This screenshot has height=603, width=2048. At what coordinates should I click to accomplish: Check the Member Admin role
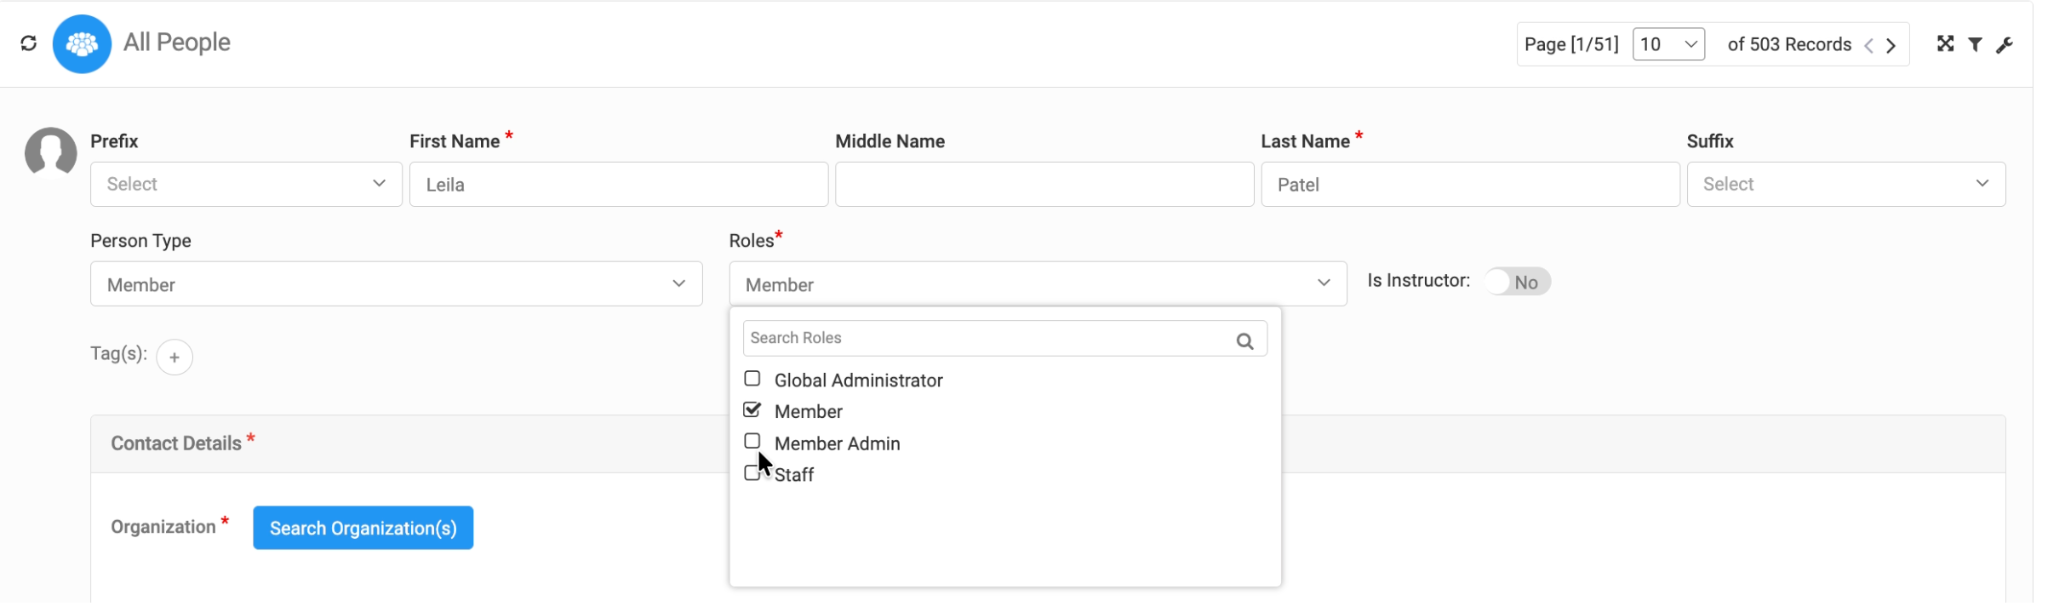(752, 441)
